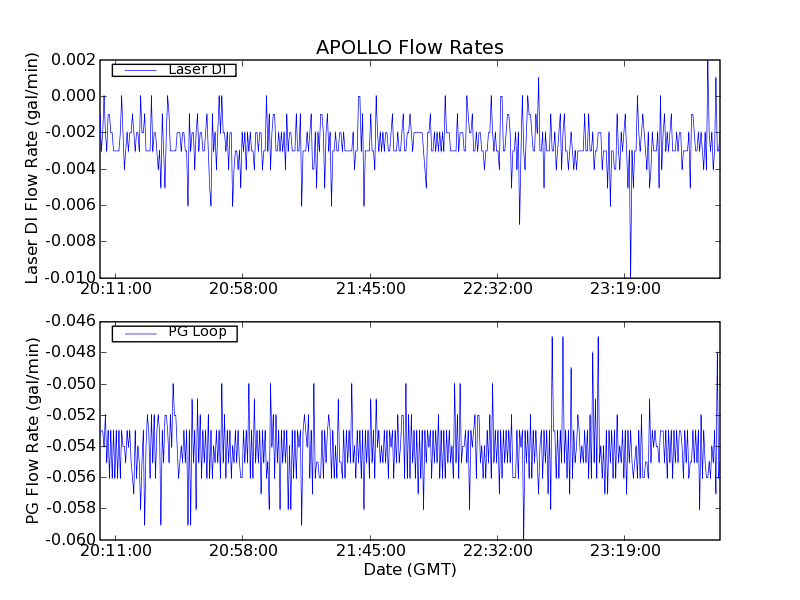Click 21:45:00 under the PG Loop plot
The image size is (800, 600).
click(371, 551)
